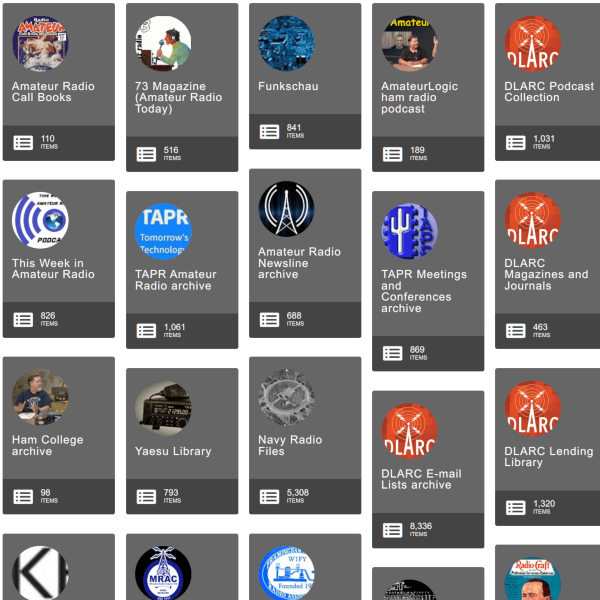
Task: Click TAPR Meetings and Conferences icon
Action: tap(410, 232)
